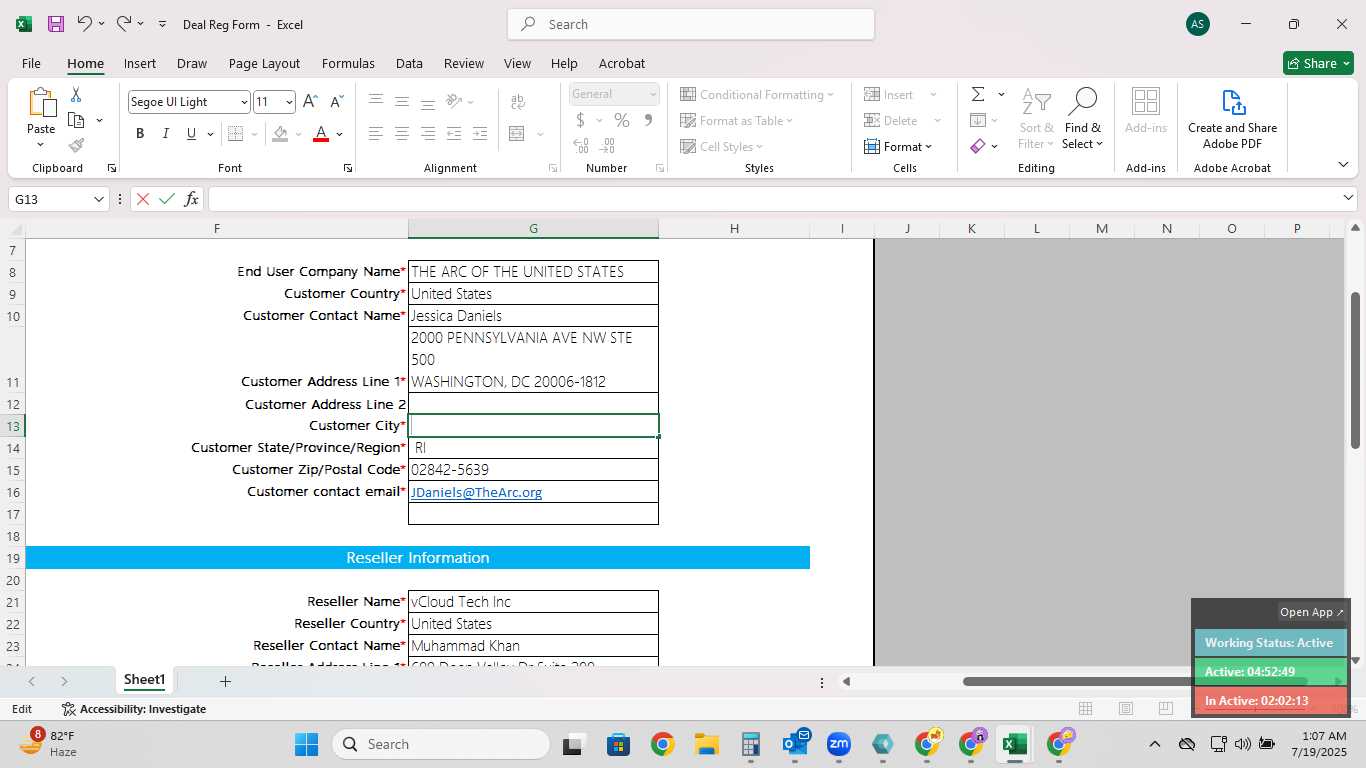Open the Windows Start menu
This screenshot has width=1366, height=768.
coord(306,744)
